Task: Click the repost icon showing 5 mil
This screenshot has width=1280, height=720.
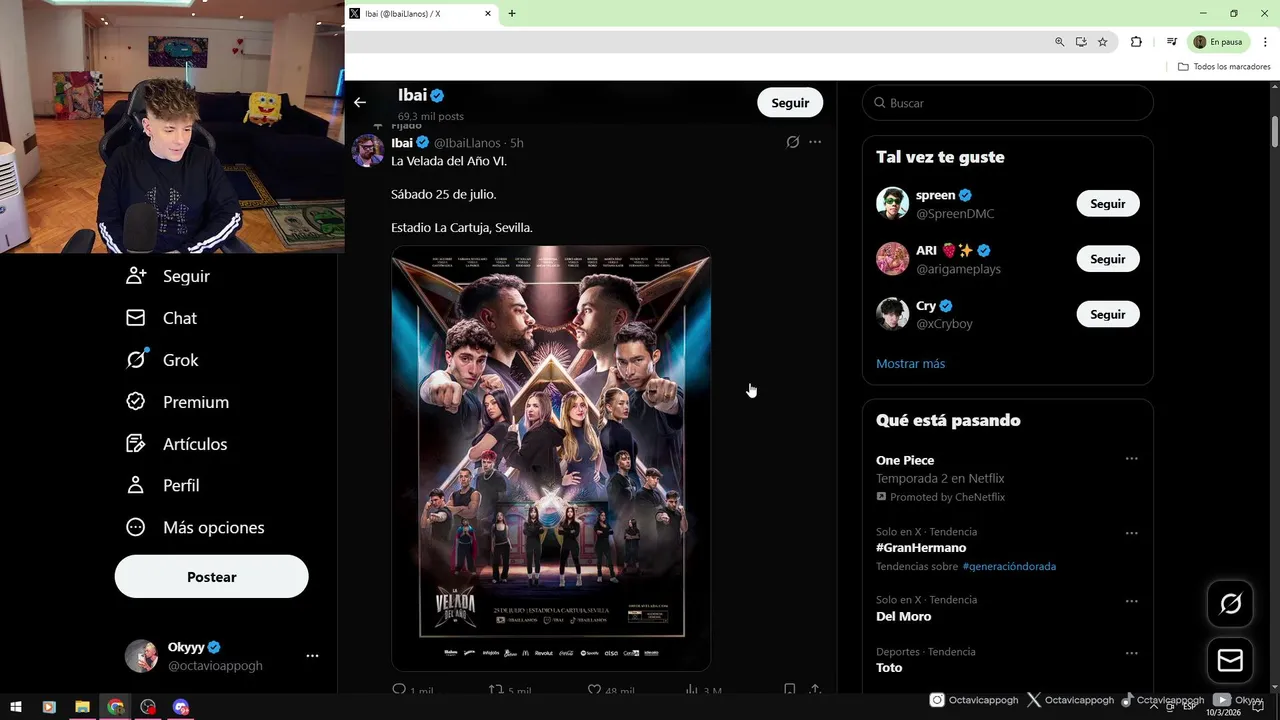Action: click(x=495, y=690)
